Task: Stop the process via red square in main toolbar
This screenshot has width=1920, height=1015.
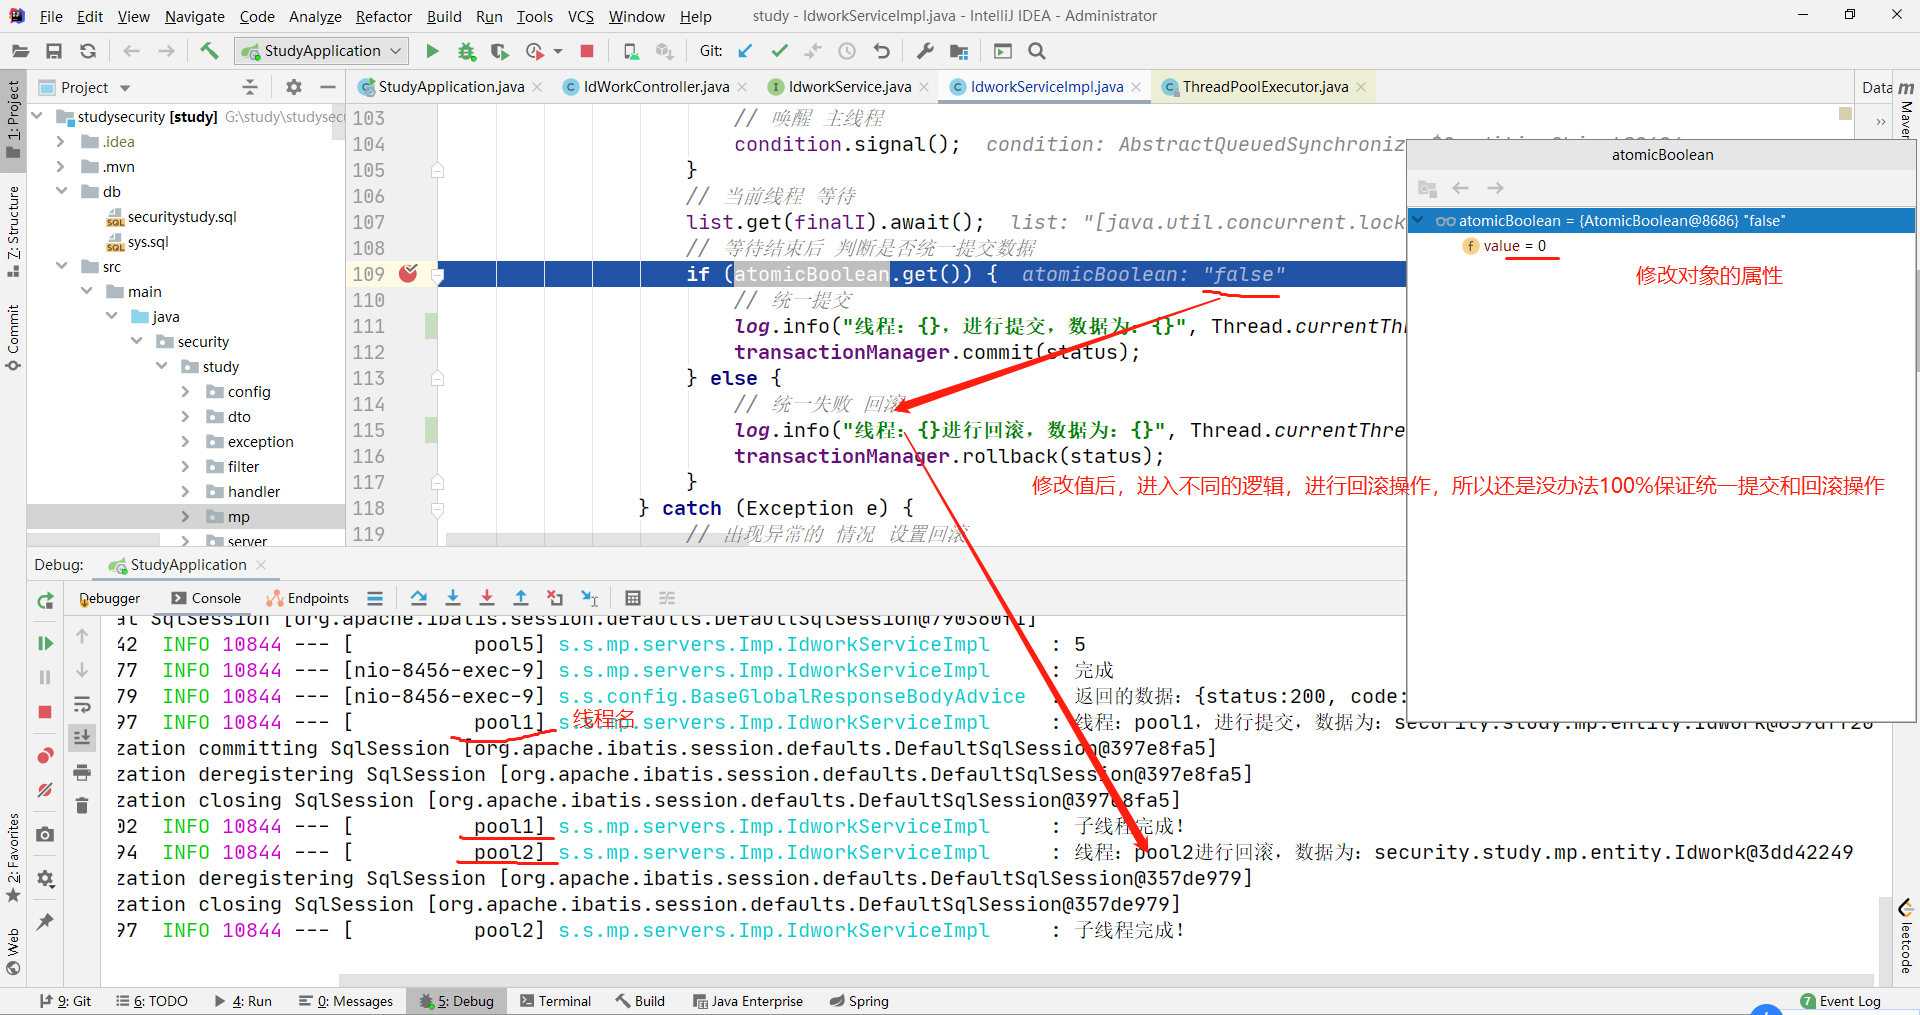Action: [x=587, y=51]
